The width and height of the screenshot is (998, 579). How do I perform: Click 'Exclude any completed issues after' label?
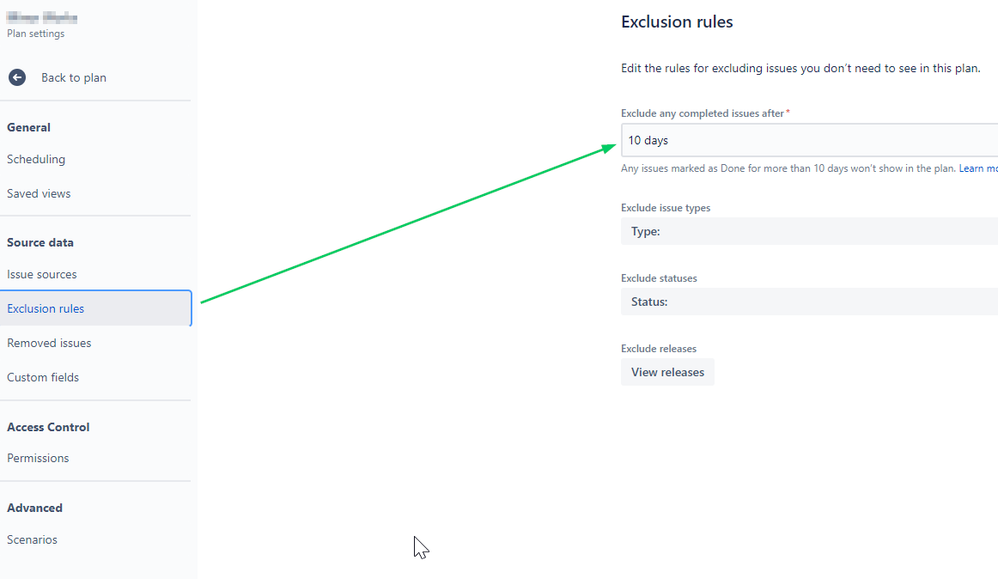(702, 113)
